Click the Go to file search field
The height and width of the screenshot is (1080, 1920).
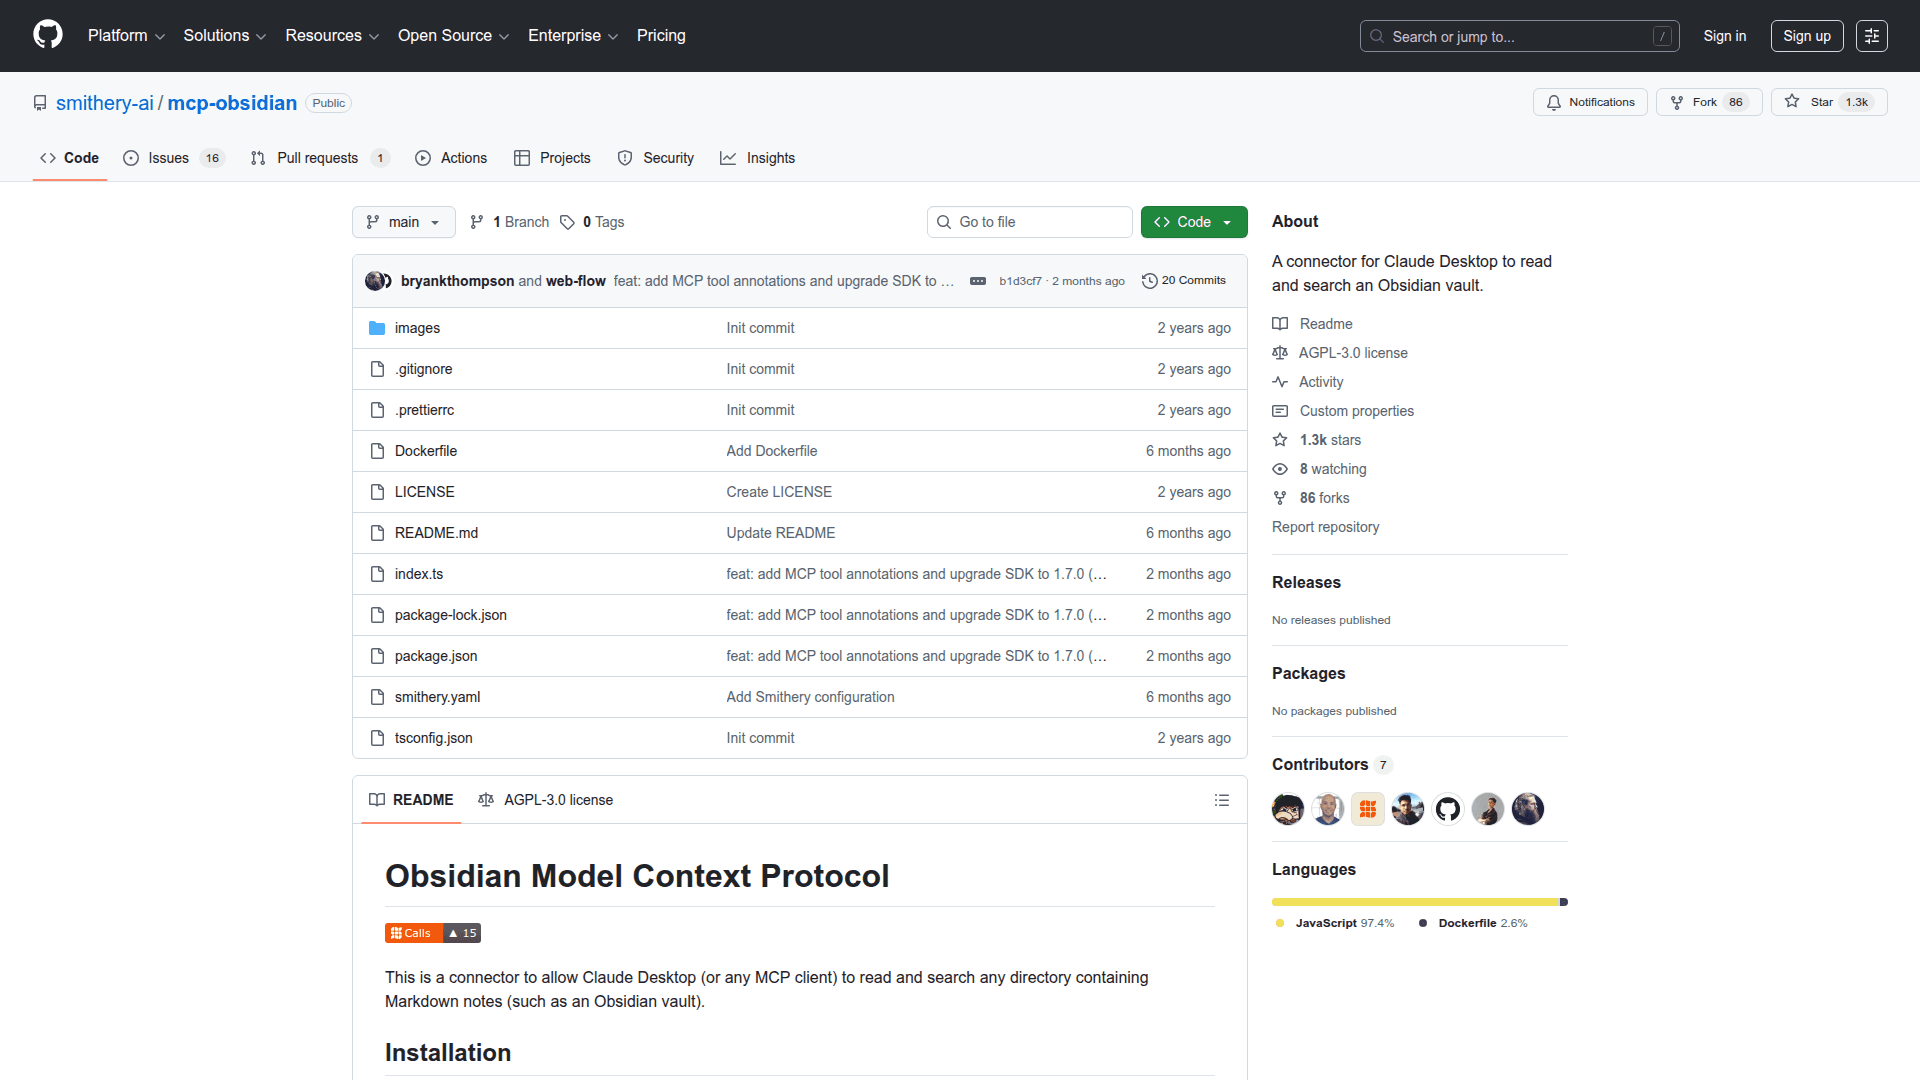point(1030,222)
